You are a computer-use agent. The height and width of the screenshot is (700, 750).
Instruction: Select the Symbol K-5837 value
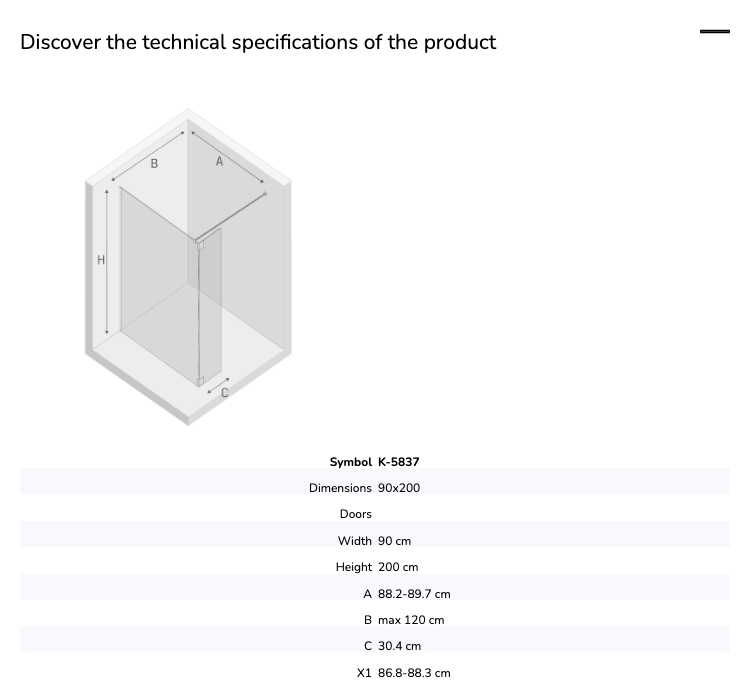pos(398,462)
